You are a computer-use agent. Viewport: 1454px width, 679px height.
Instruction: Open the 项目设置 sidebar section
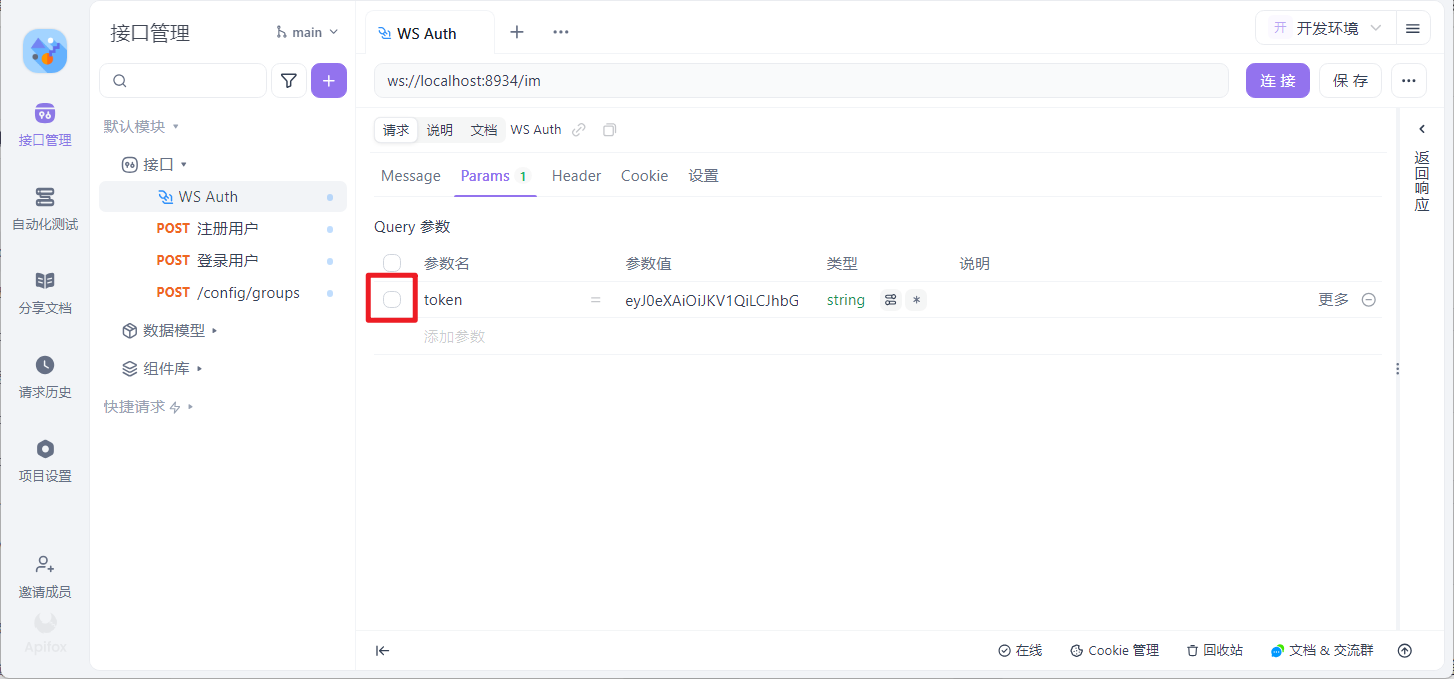(x=45, y=461)
